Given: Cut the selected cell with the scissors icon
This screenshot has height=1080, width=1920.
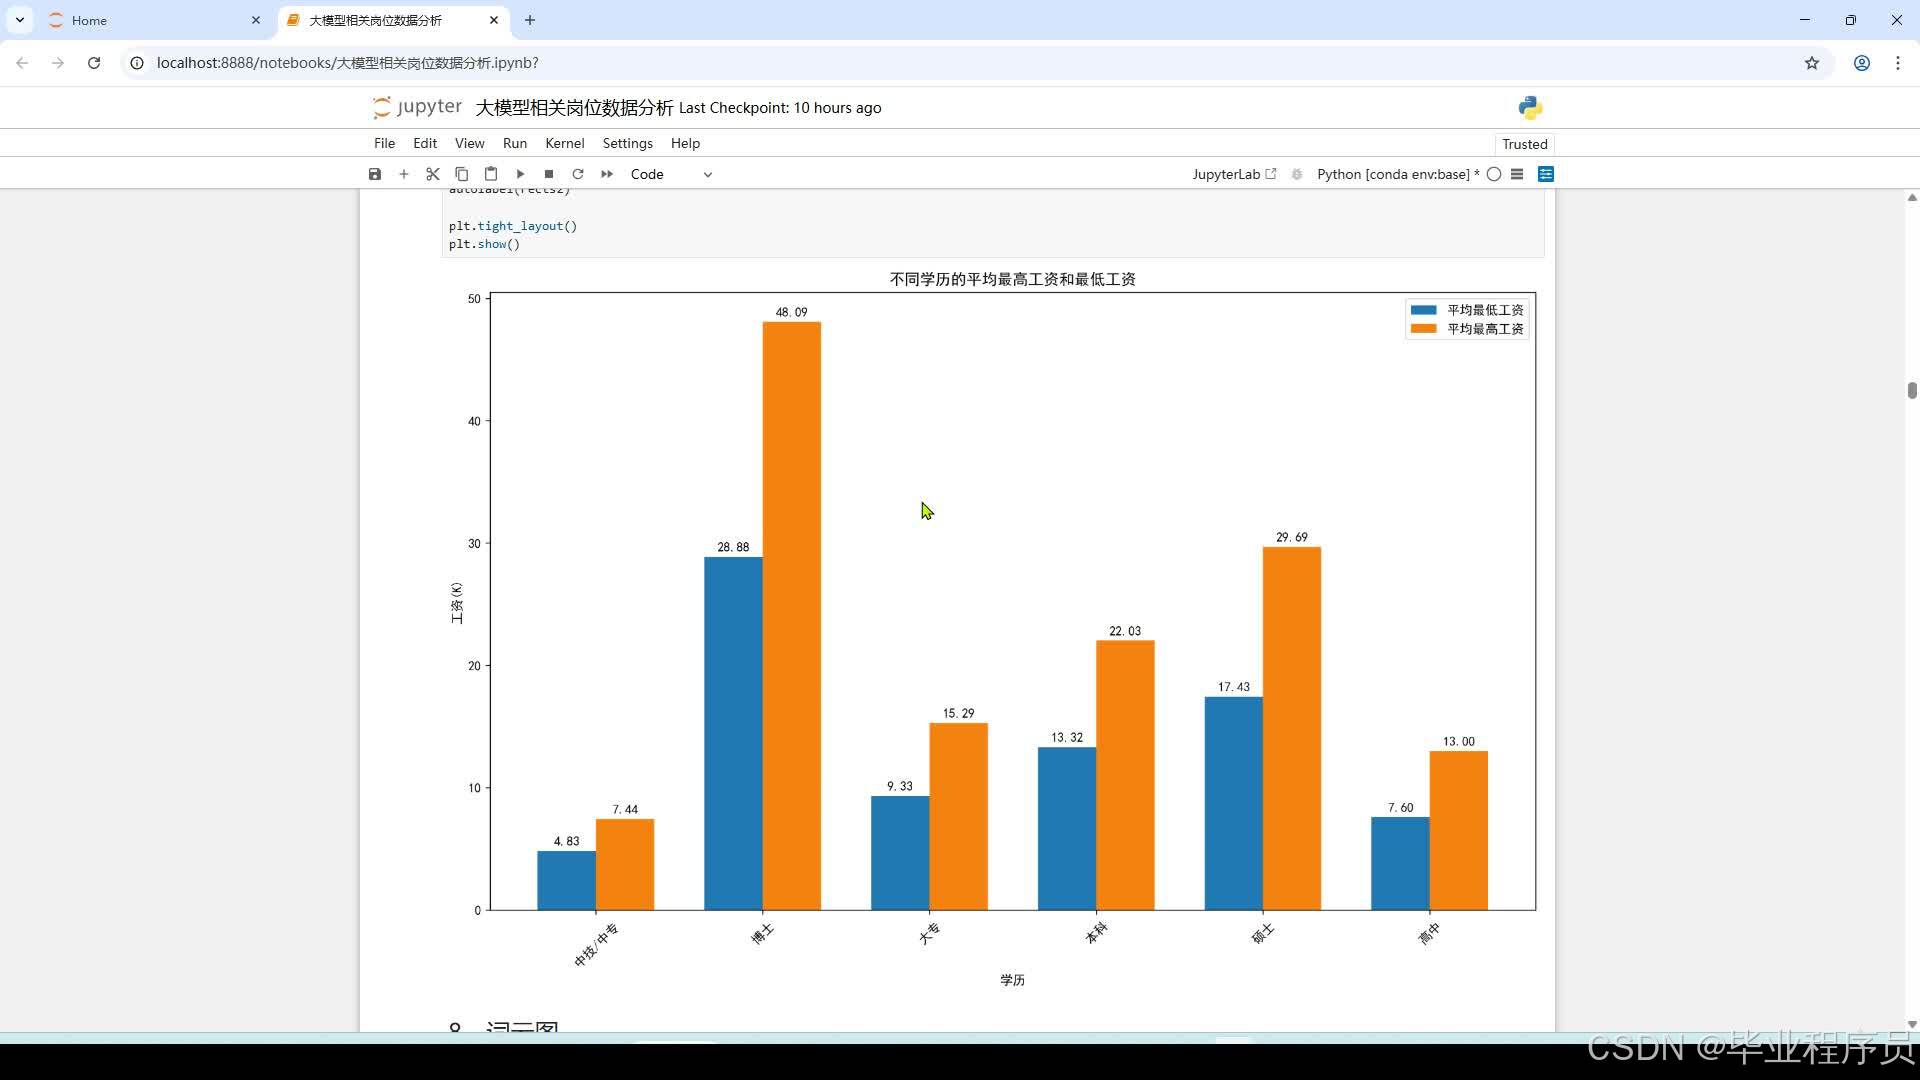Looking at the screenshot, I should [433, 174].
